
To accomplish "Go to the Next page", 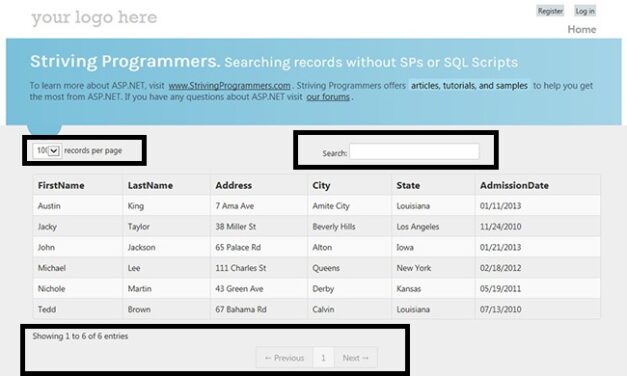I will pyautogui.click(x=355, y=358).
